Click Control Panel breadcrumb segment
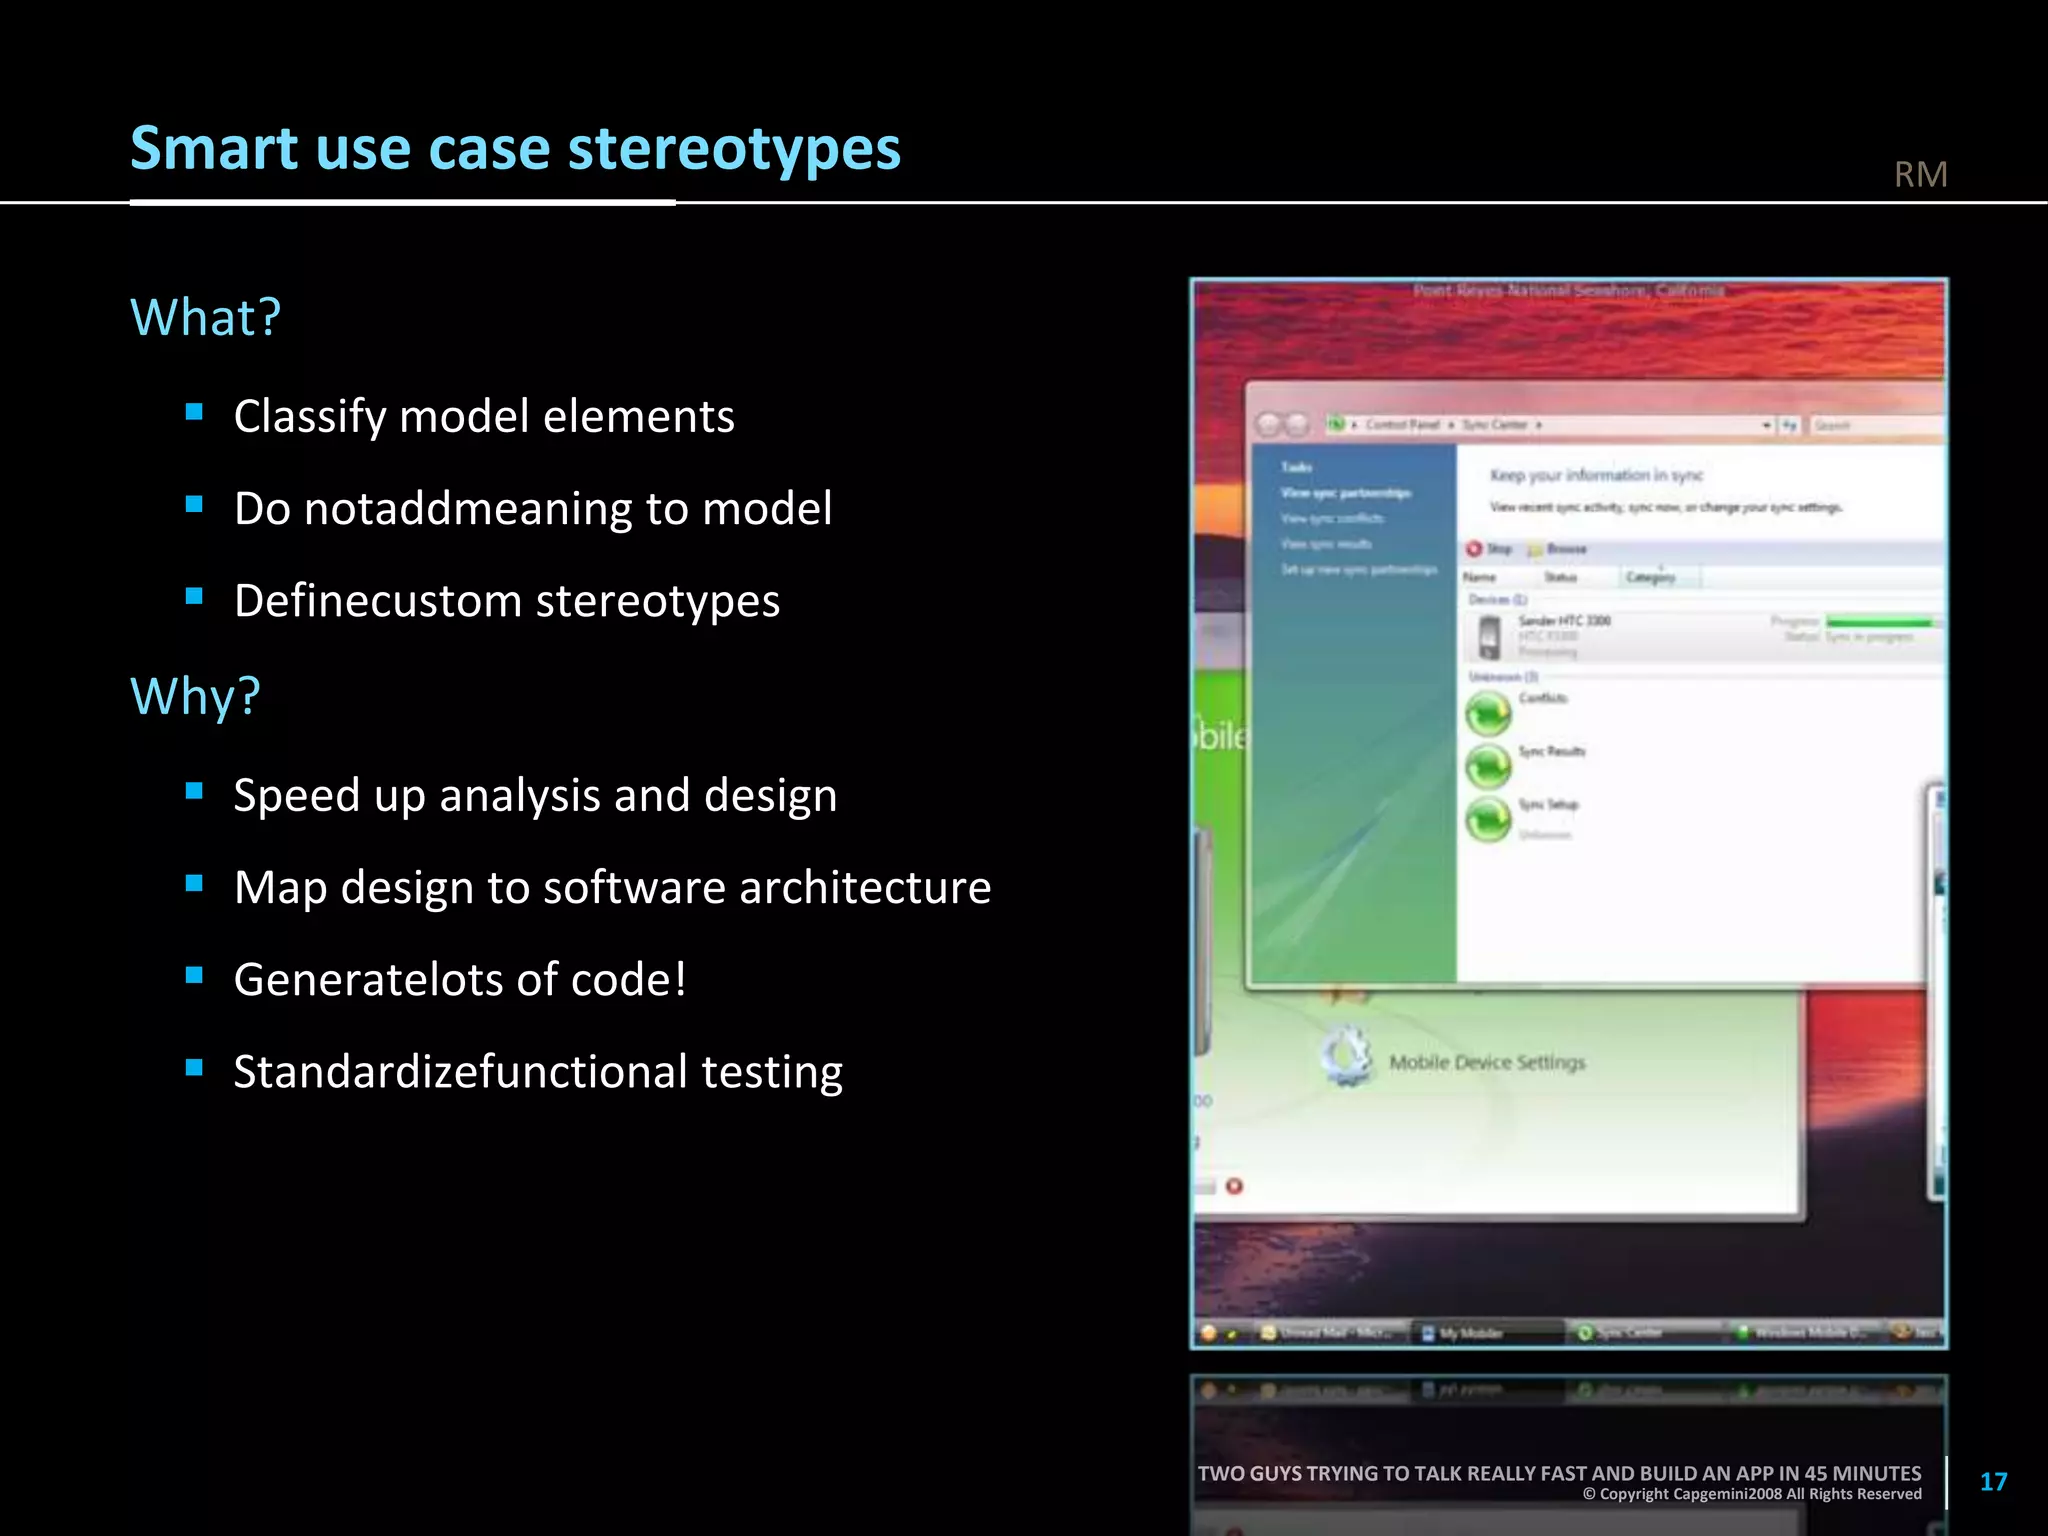The height and width of the screenshot is (1536, 2048). click(1402, 425)
